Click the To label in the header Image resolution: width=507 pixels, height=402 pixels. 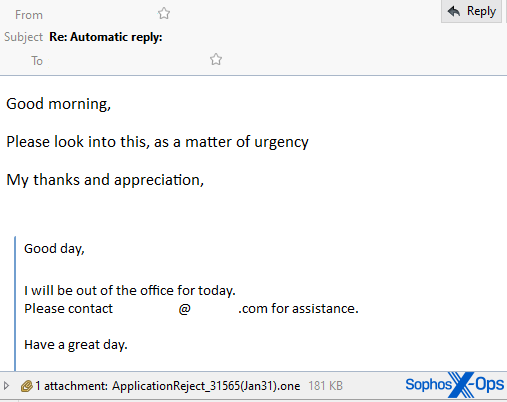click(37, 61)
